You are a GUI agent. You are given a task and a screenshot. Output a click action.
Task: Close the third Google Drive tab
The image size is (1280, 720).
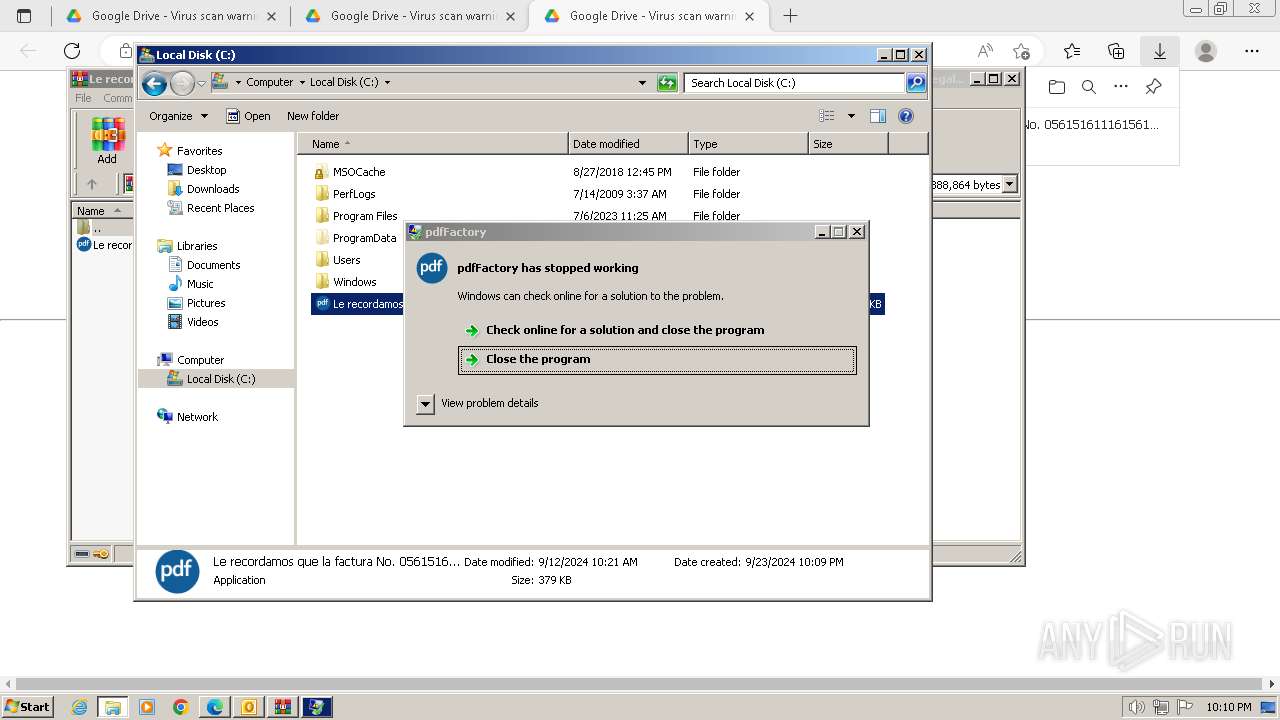(x=749, y=16)
